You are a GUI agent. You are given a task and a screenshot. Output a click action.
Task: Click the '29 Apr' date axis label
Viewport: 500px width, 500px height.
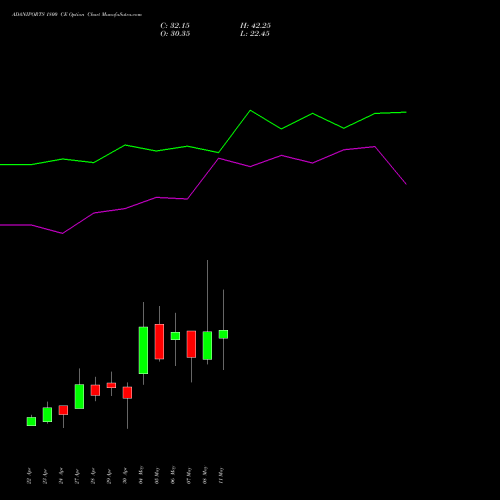[x=109, y=476]
